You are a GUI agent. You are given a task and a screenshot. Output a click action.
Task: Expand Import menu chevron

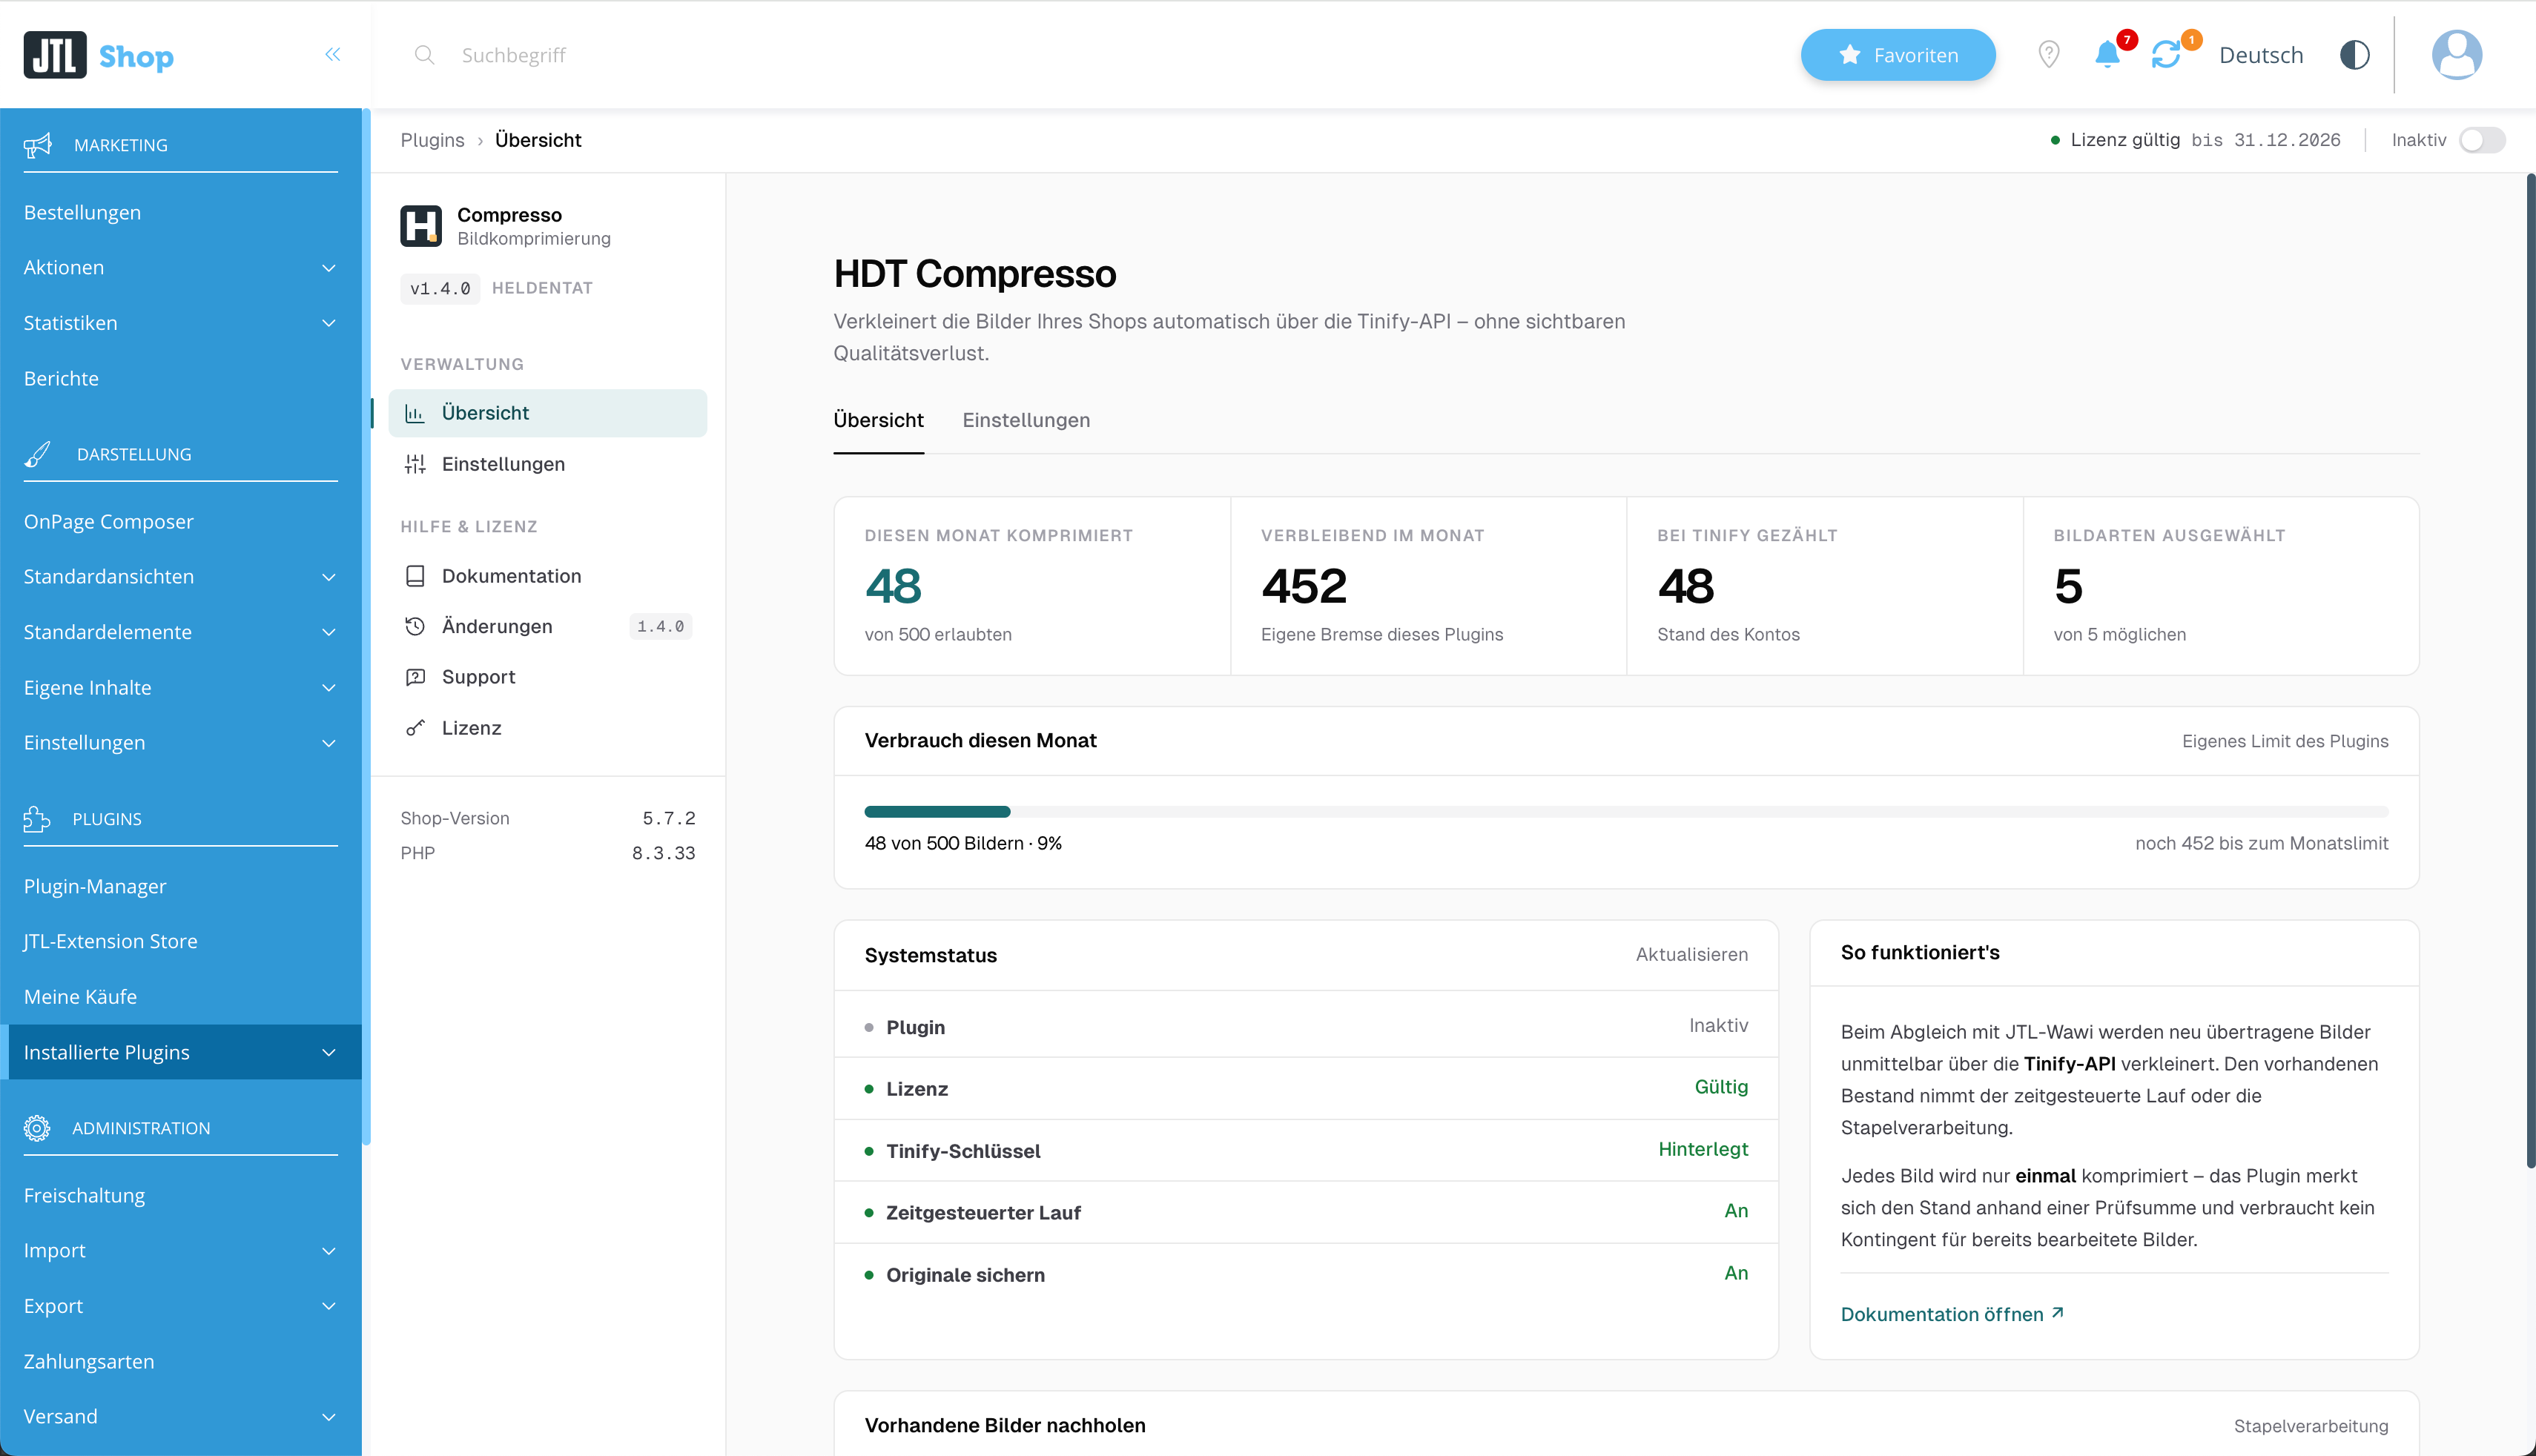(x=329, y=1251)
